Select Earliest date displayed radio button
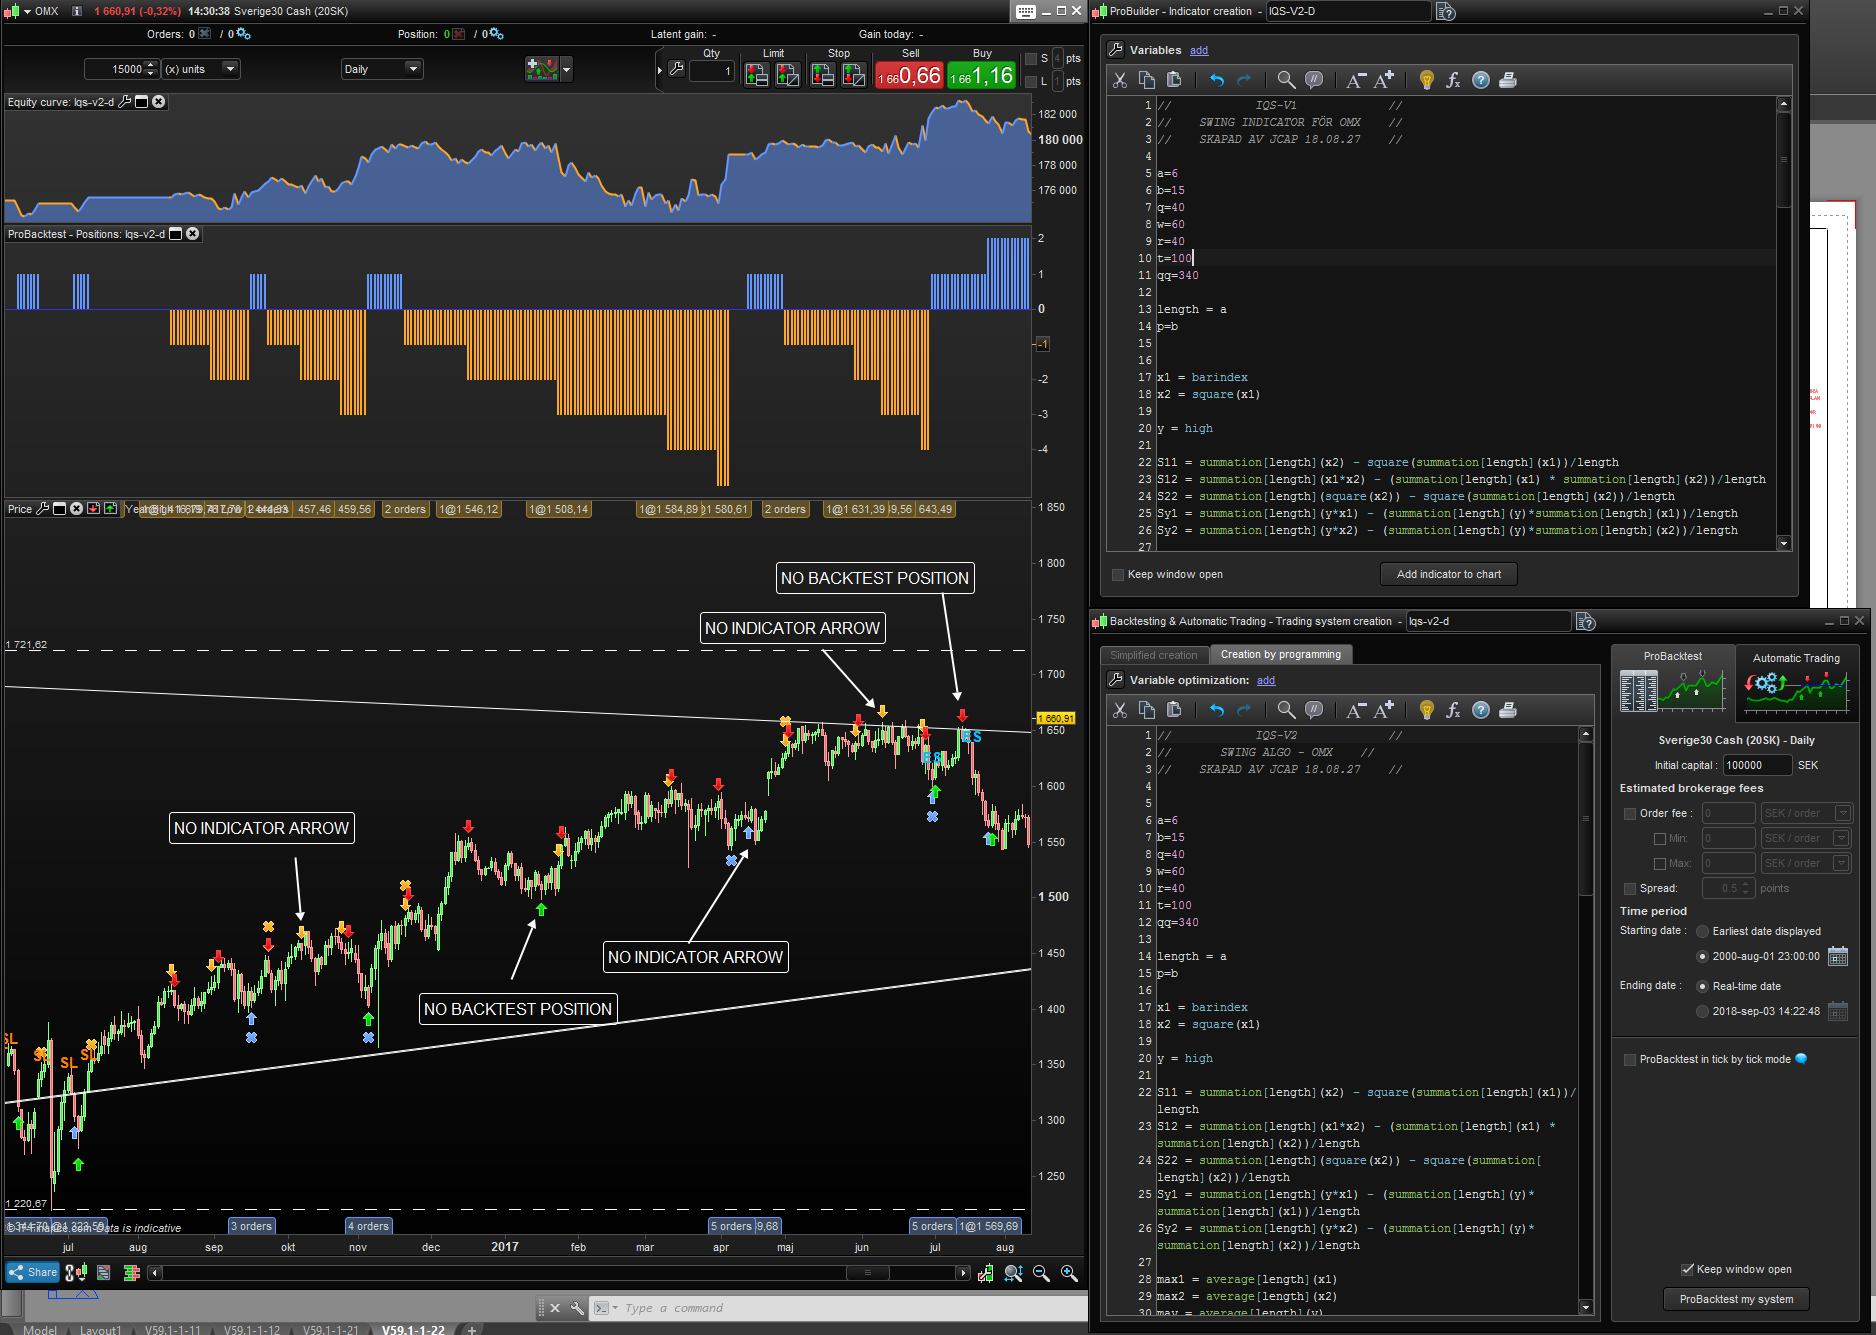The width and height of the screenshot is (1876, 1335). pos(1703,932)
